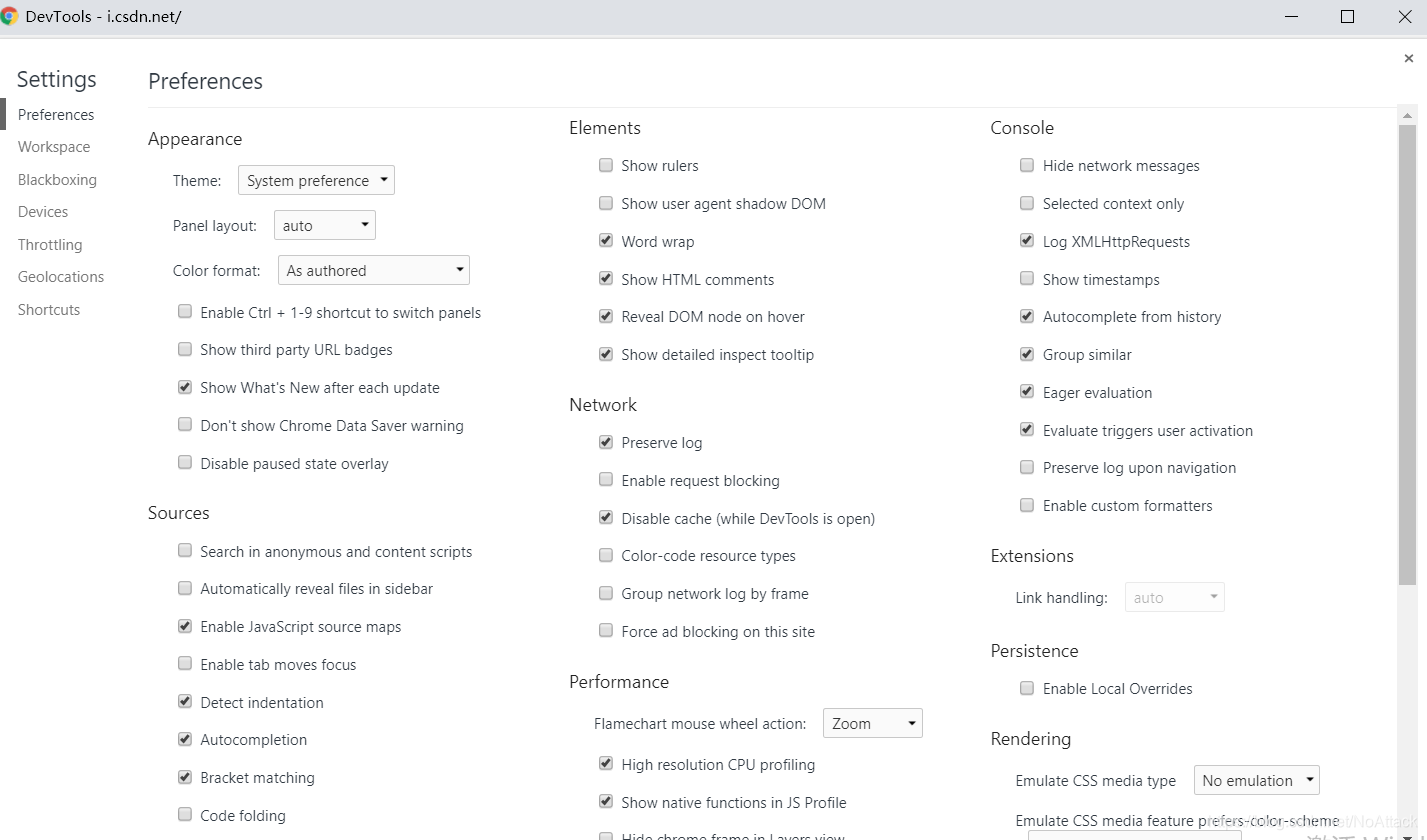The image size is (1427, 840).
Task: Uncheck Eager evaluation
Action: 1027,392
